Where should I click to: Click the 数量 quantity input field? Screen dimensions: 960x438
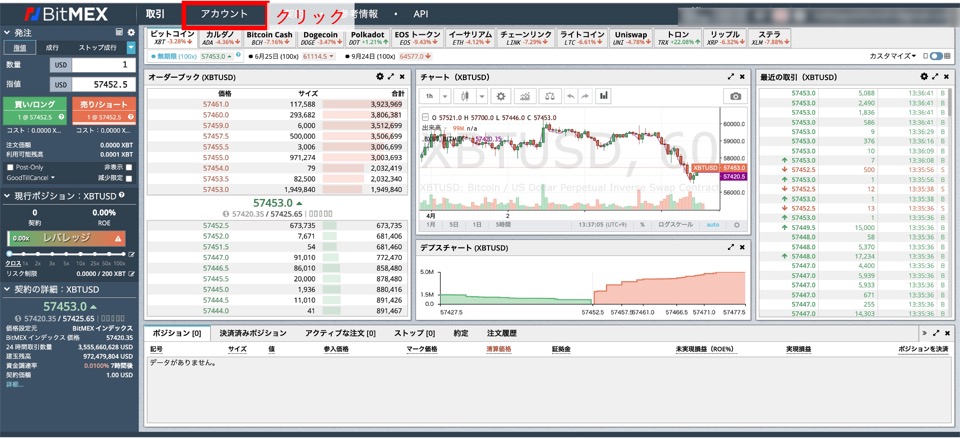(104, 66)
